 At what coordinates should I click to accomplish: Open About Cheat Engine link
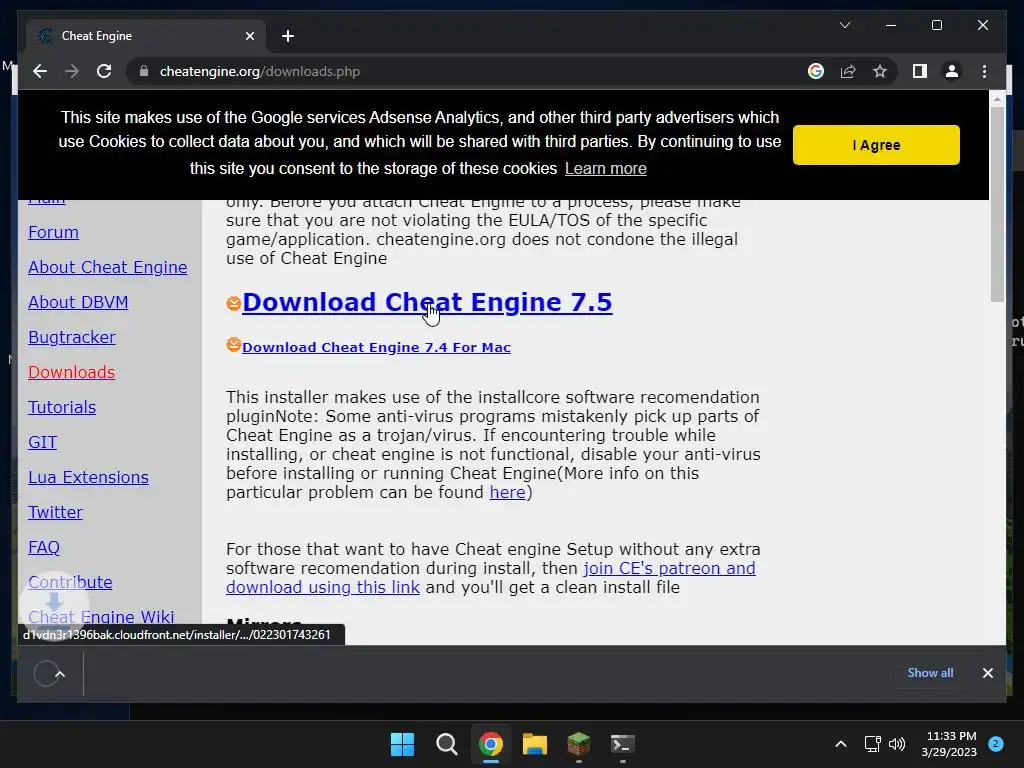pyautogui.click(x=107, y=268)
